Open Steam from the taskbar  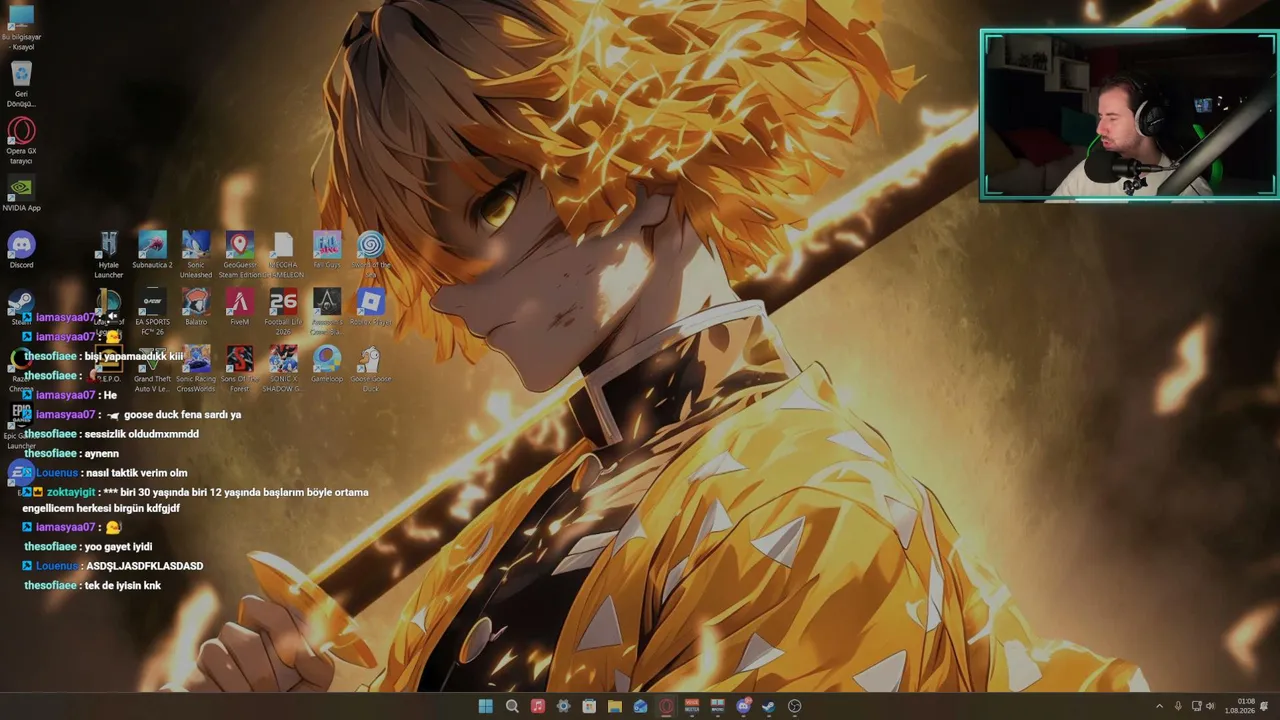tap(768, 706)
